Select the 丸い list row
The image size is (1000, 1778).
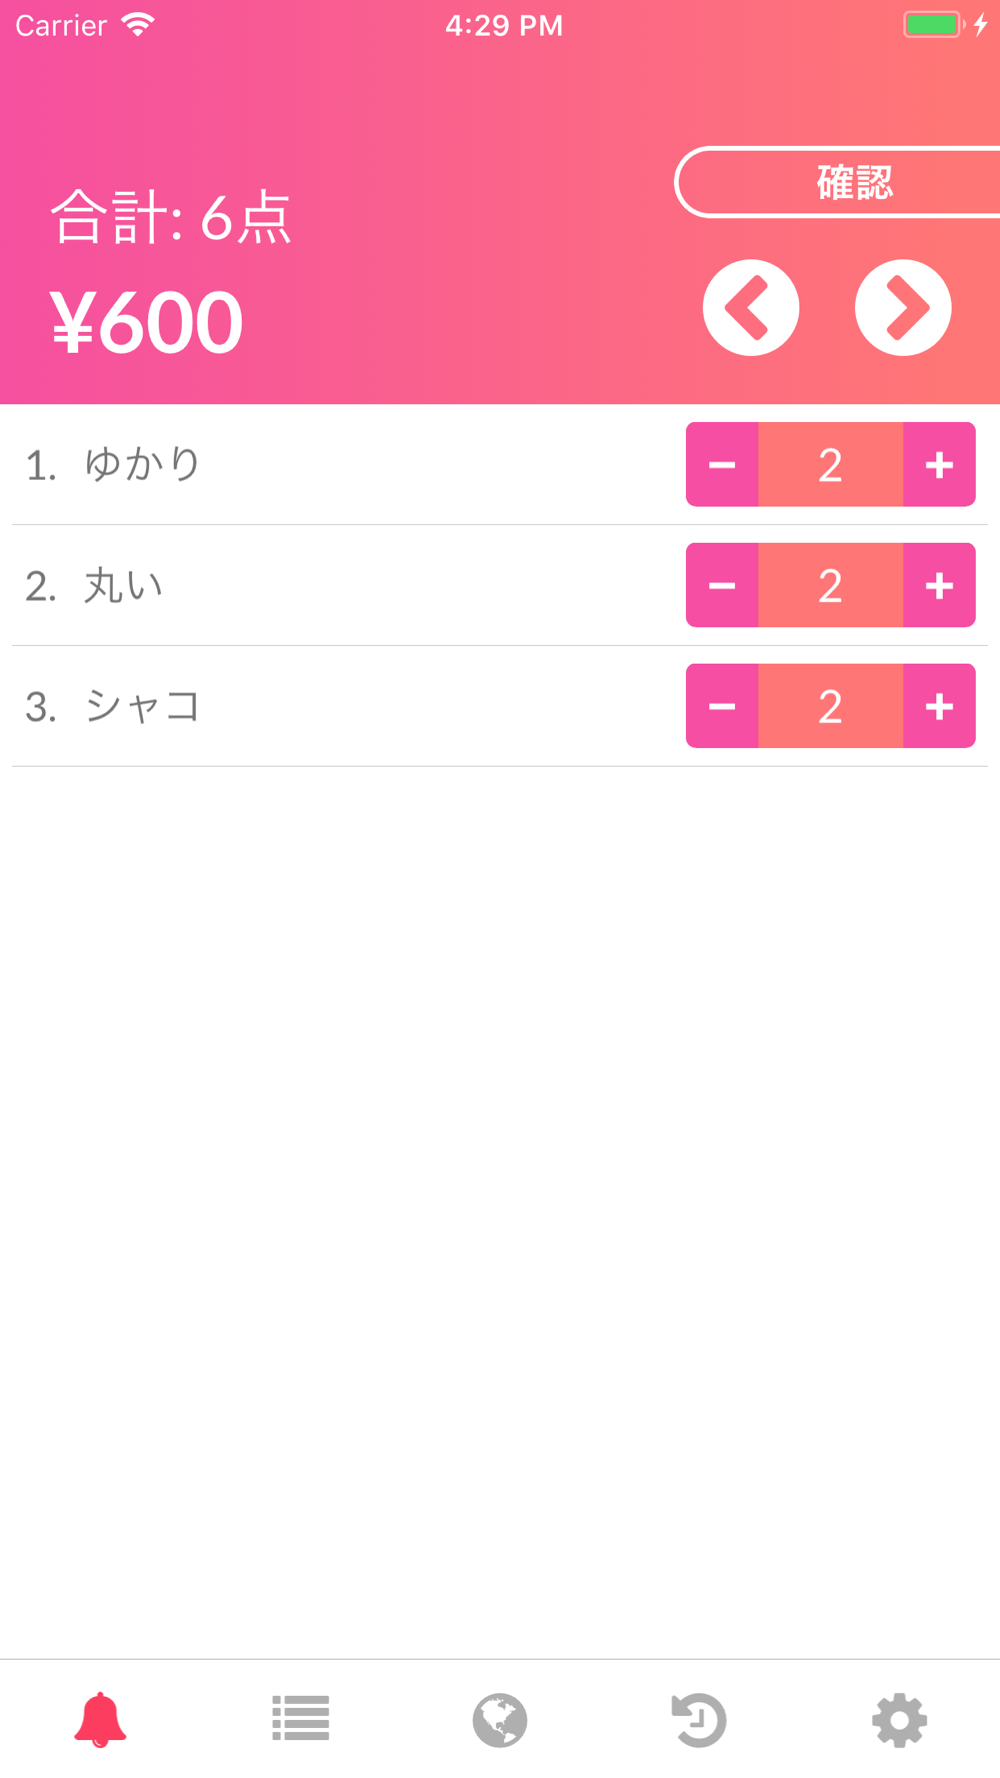coord(500,586)
